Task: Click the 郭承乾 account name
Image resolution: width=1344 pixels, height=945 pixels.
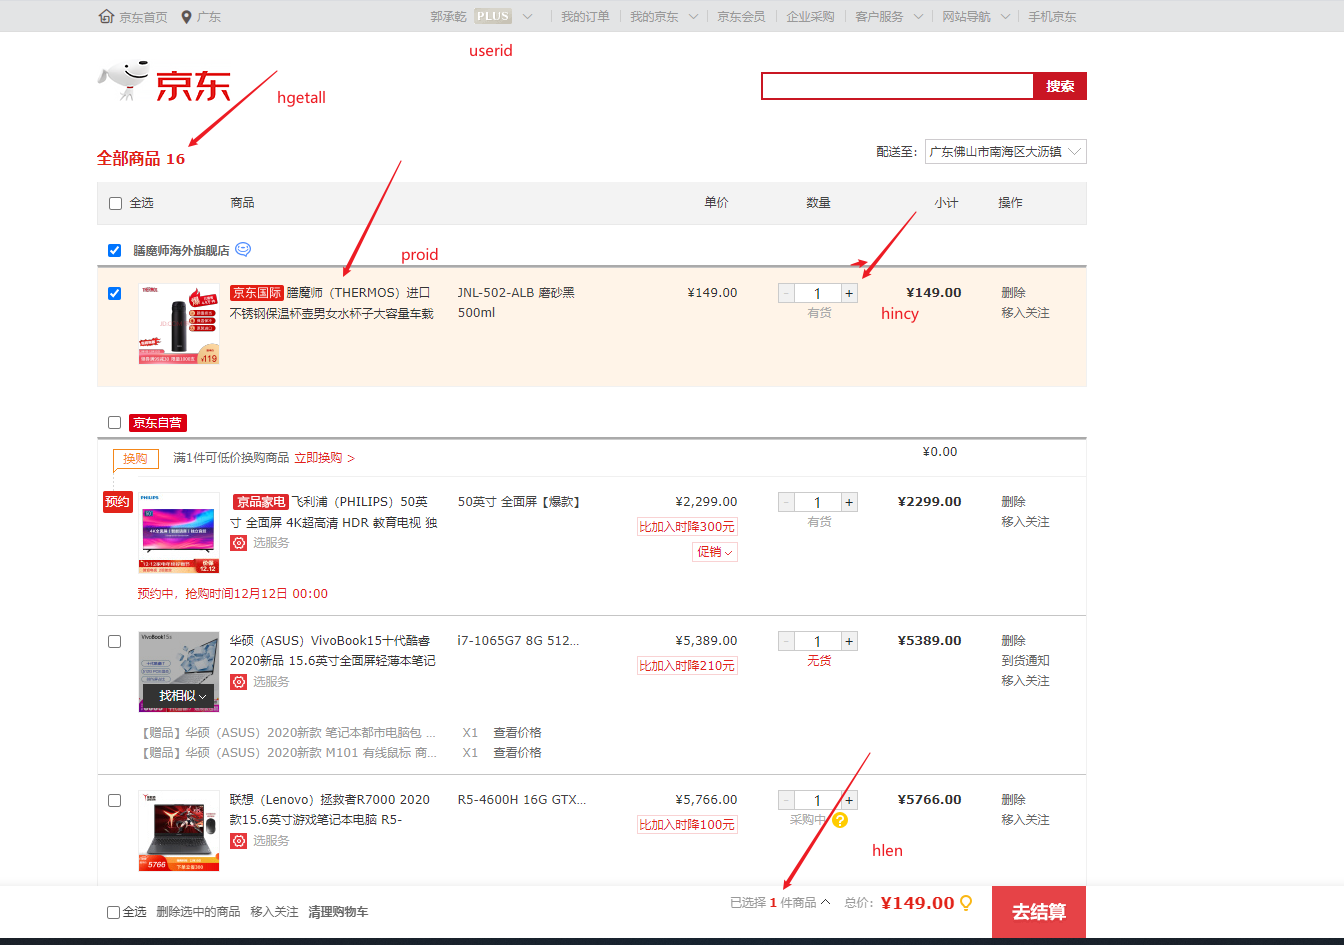Action: (x=448, y=17)
